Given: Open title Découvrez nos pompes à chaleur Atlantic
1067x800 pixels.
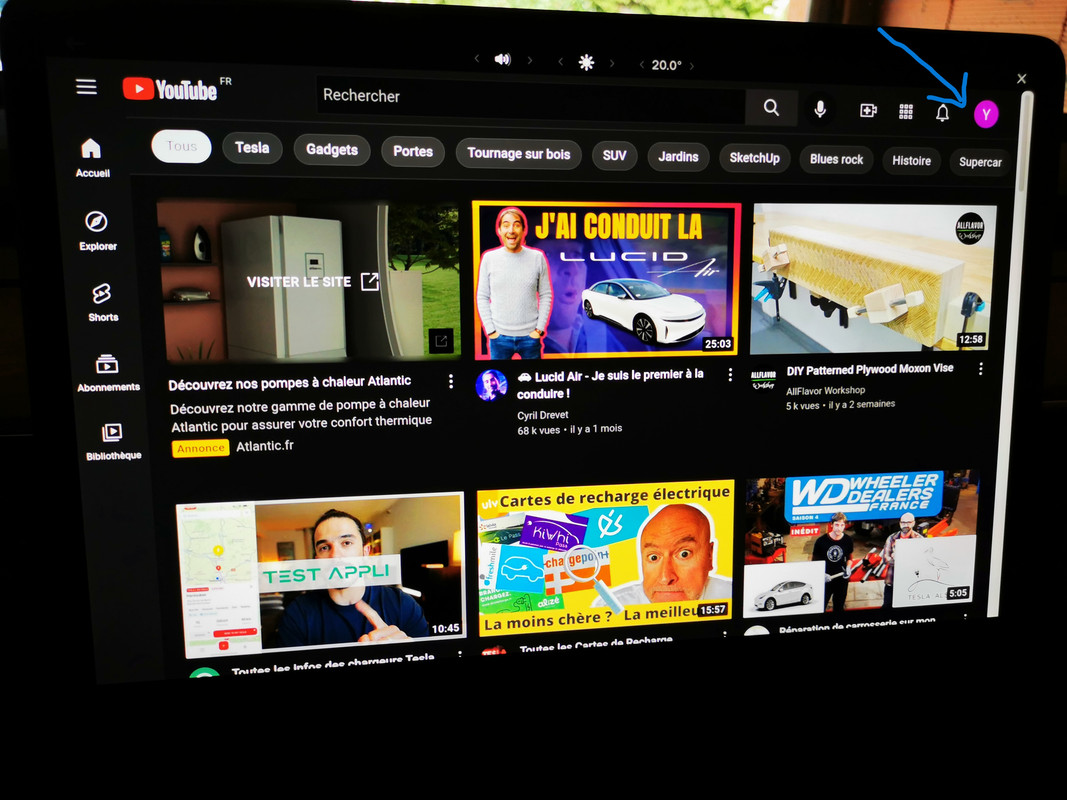Looking at the screenshot, I should pyautogui.click(x=290, y=383).
